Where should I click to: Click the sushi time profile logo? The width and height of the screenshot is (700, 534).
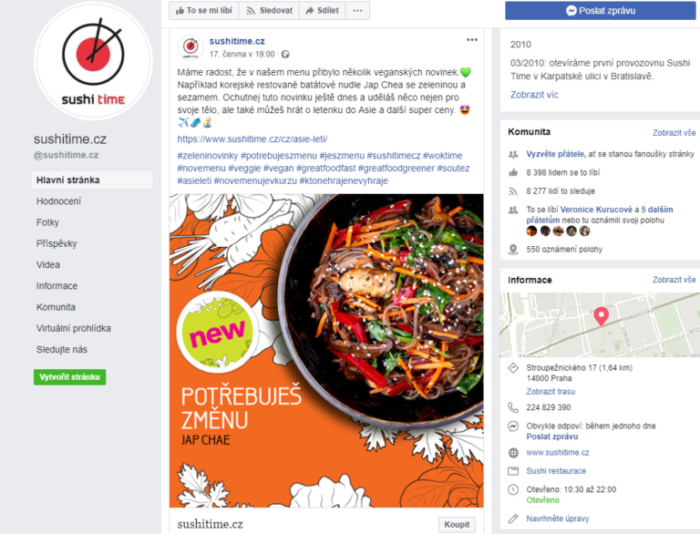(x=93, y=61)
